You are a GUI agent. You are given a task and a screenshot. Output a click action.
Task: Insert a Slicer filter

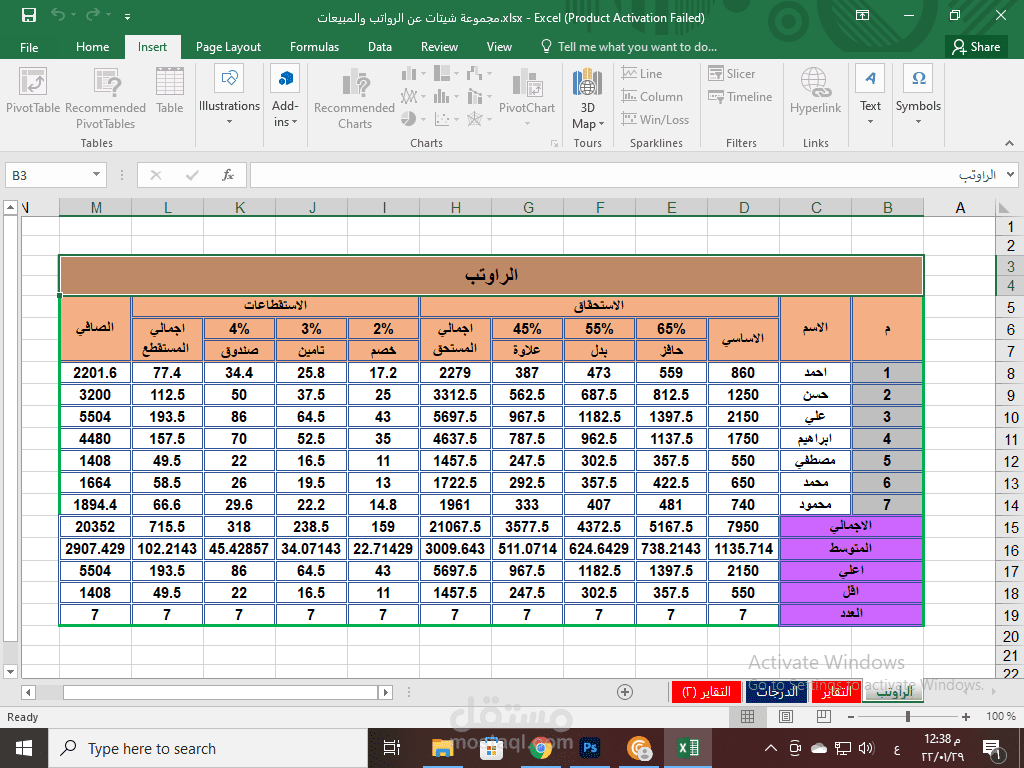[x=731, y=74]
